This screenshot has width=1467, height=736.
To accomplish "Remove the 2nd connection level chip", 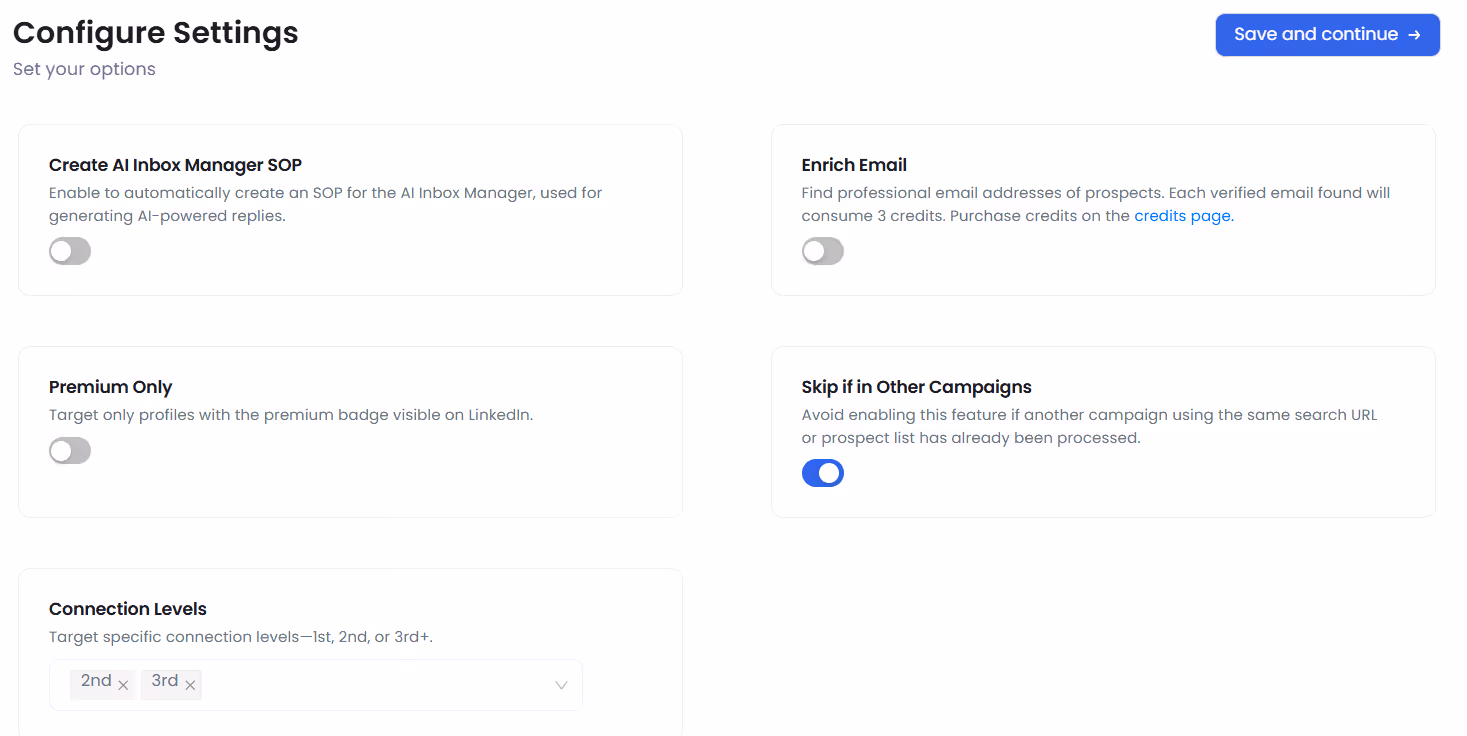I will (x=123, y=685).
